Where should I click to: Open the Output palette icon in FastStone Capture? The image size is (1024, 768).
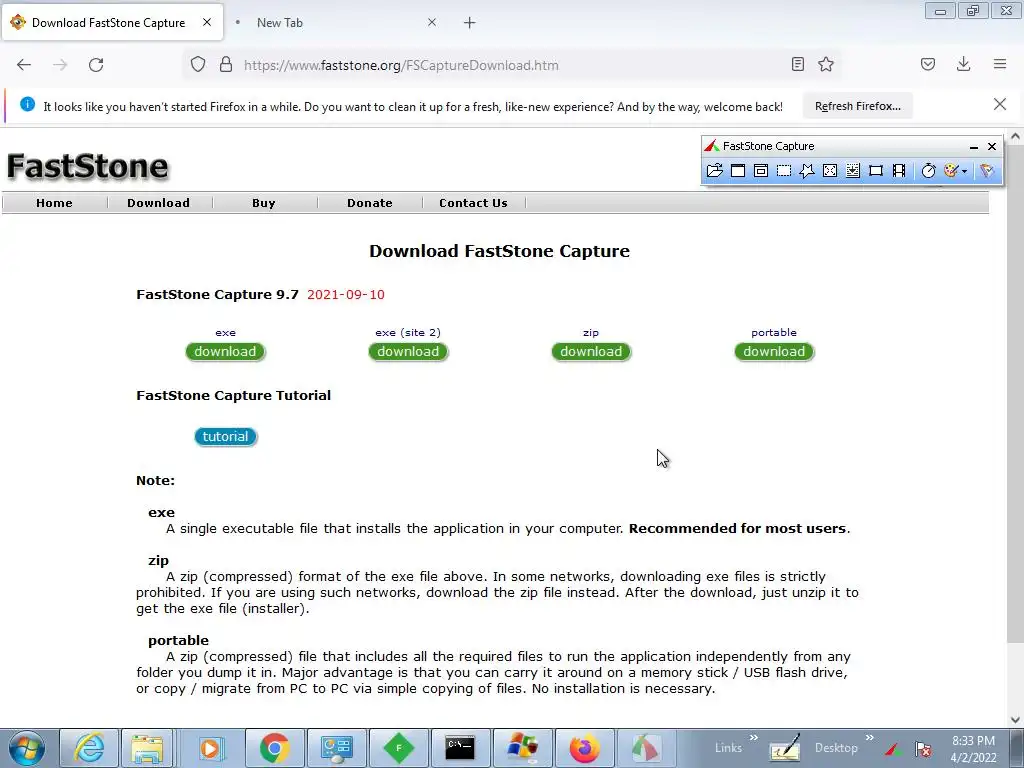(x=951, y=170)
